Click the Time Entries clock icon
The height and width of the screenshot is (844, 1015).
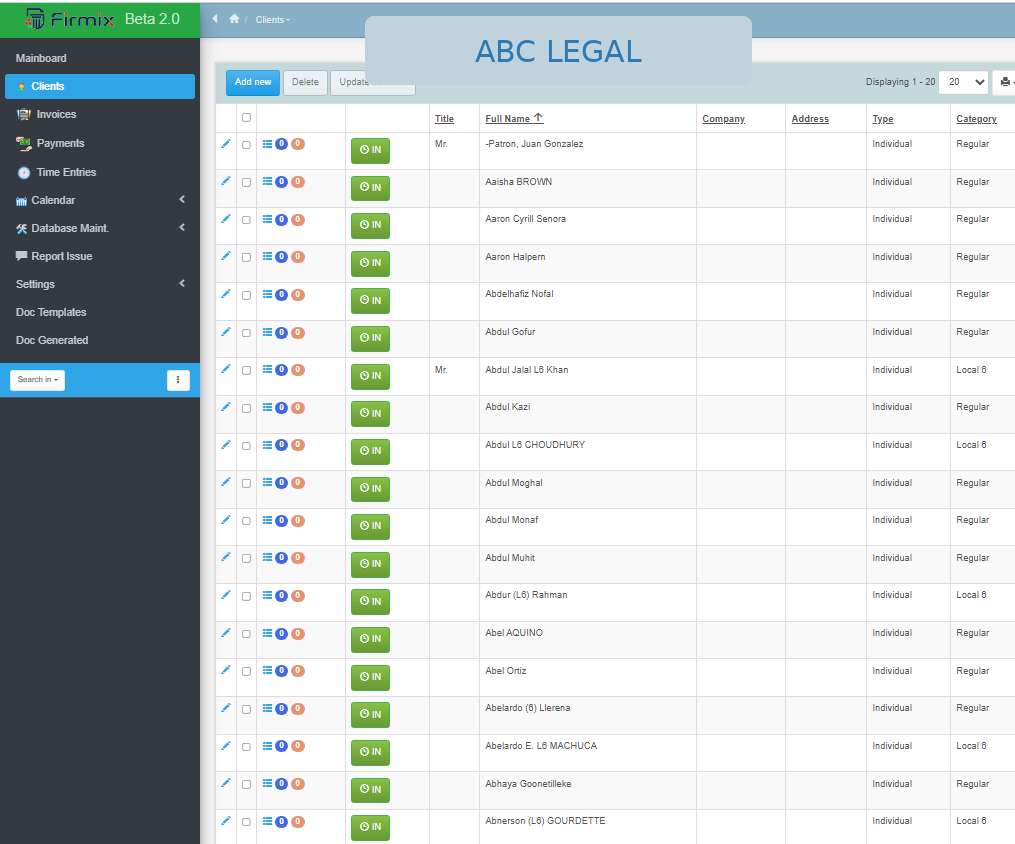[x=24, y=173]
